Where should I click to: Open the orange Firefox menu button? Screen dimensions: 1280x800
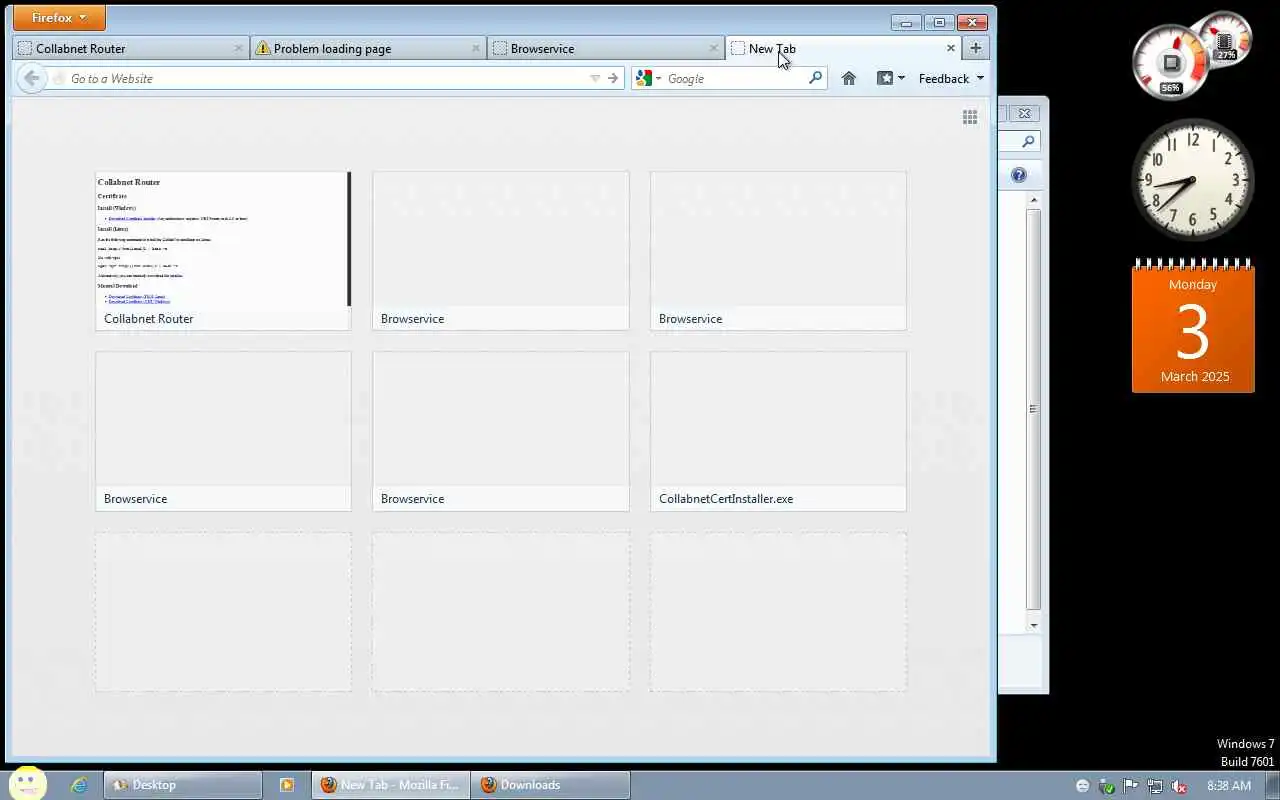click(59, 18)
